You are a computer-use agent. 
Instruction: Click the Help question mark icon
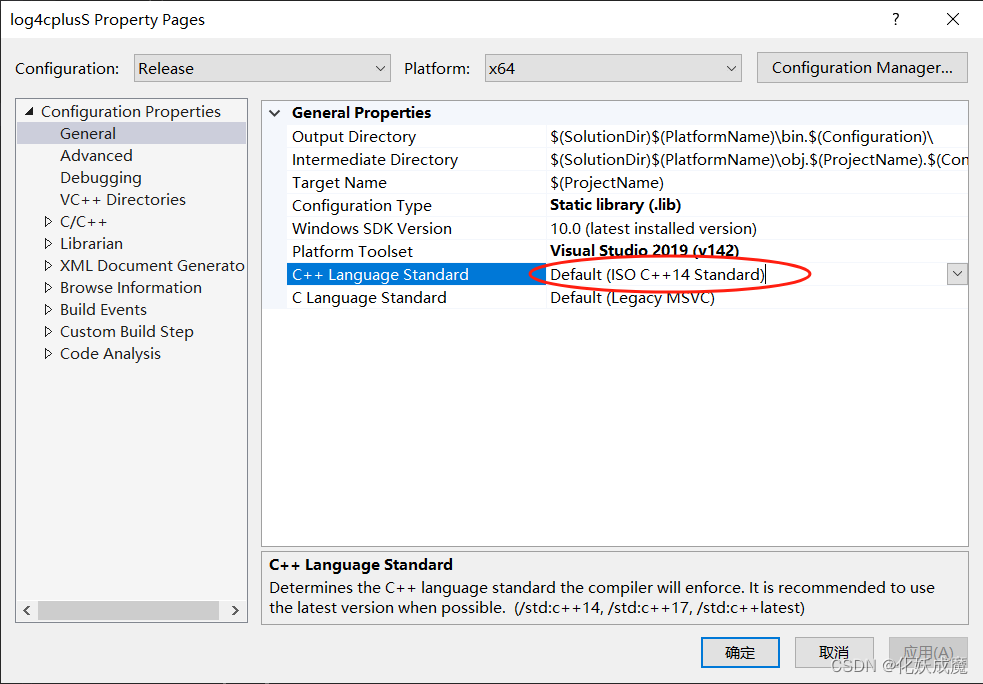[x=895, y=19]
